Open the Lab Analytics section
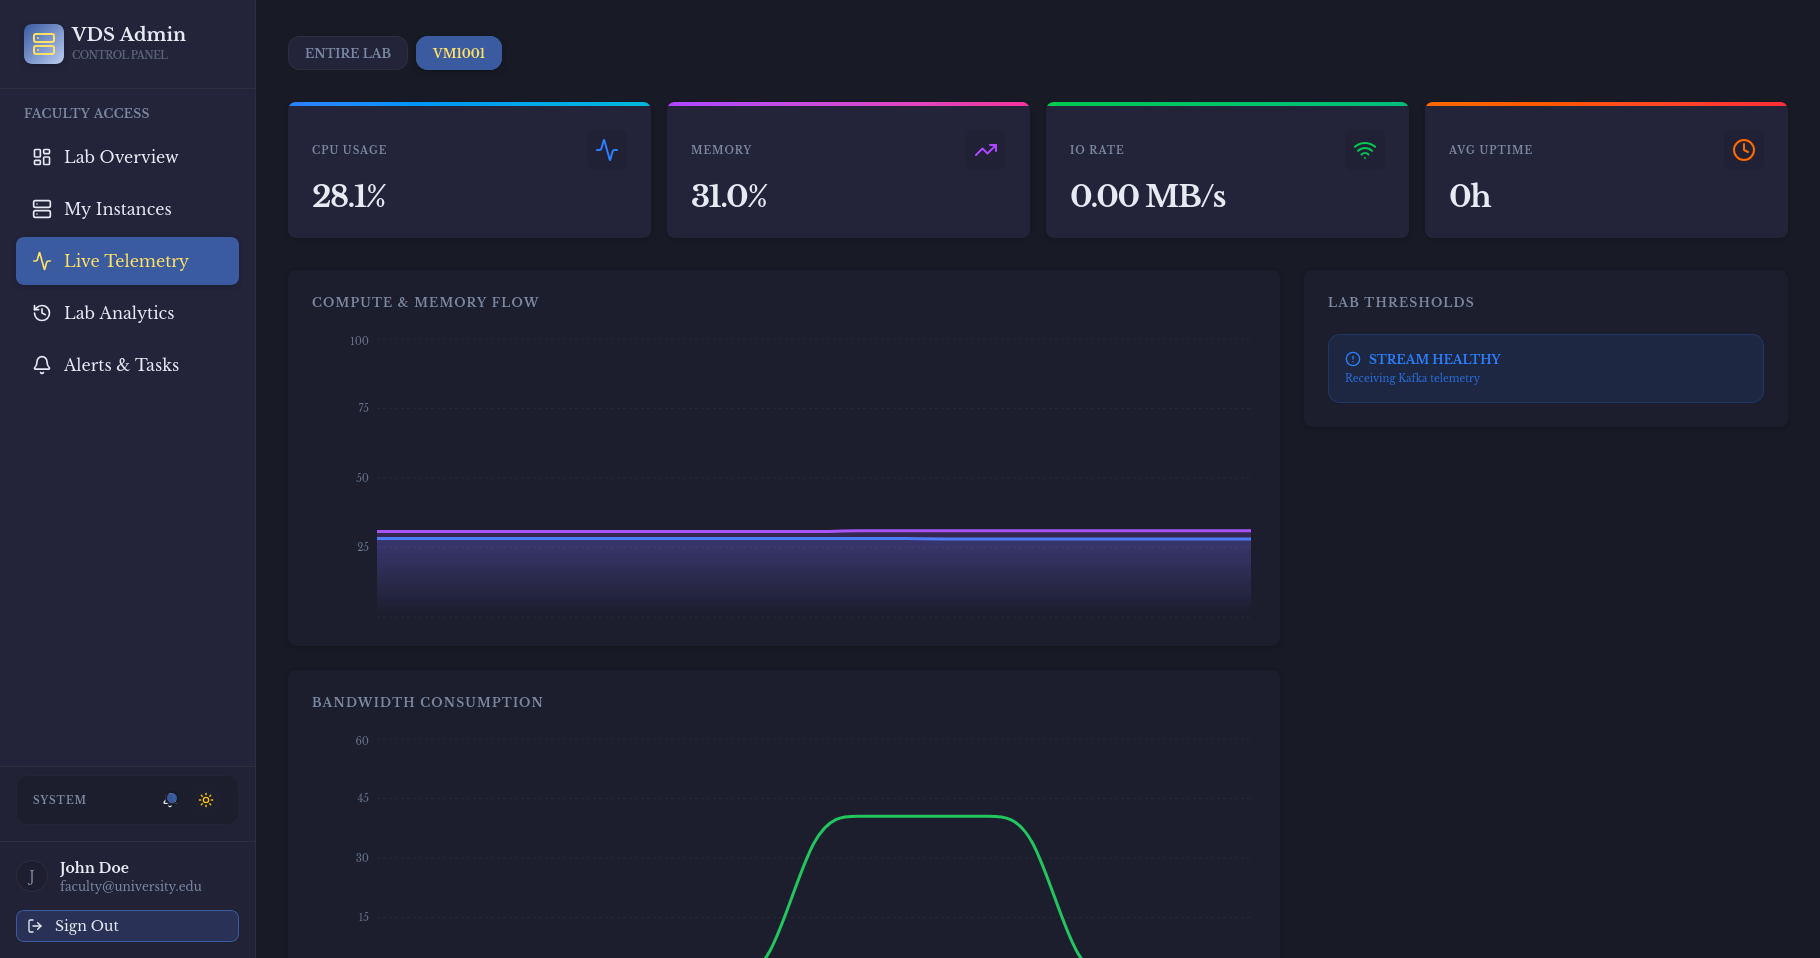This screenshot has height=958, width=1820. [127, 313]
